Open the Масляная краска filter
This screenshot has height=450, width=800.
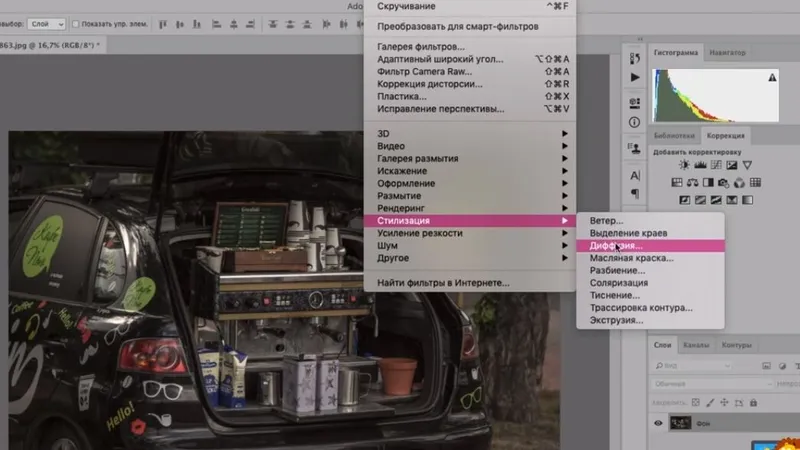[630, 258]
